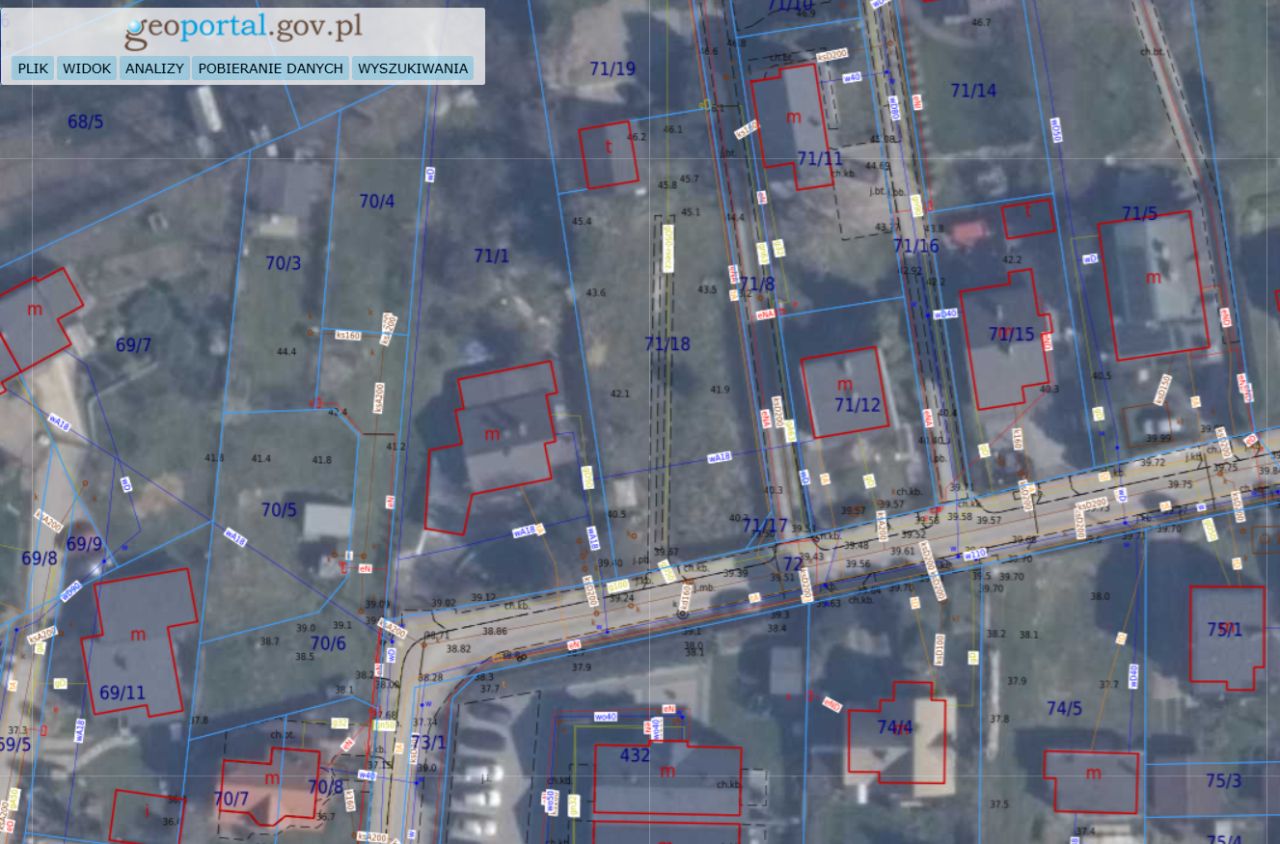
Task: Select parcel label 73/1
Action: pos(428,742)
